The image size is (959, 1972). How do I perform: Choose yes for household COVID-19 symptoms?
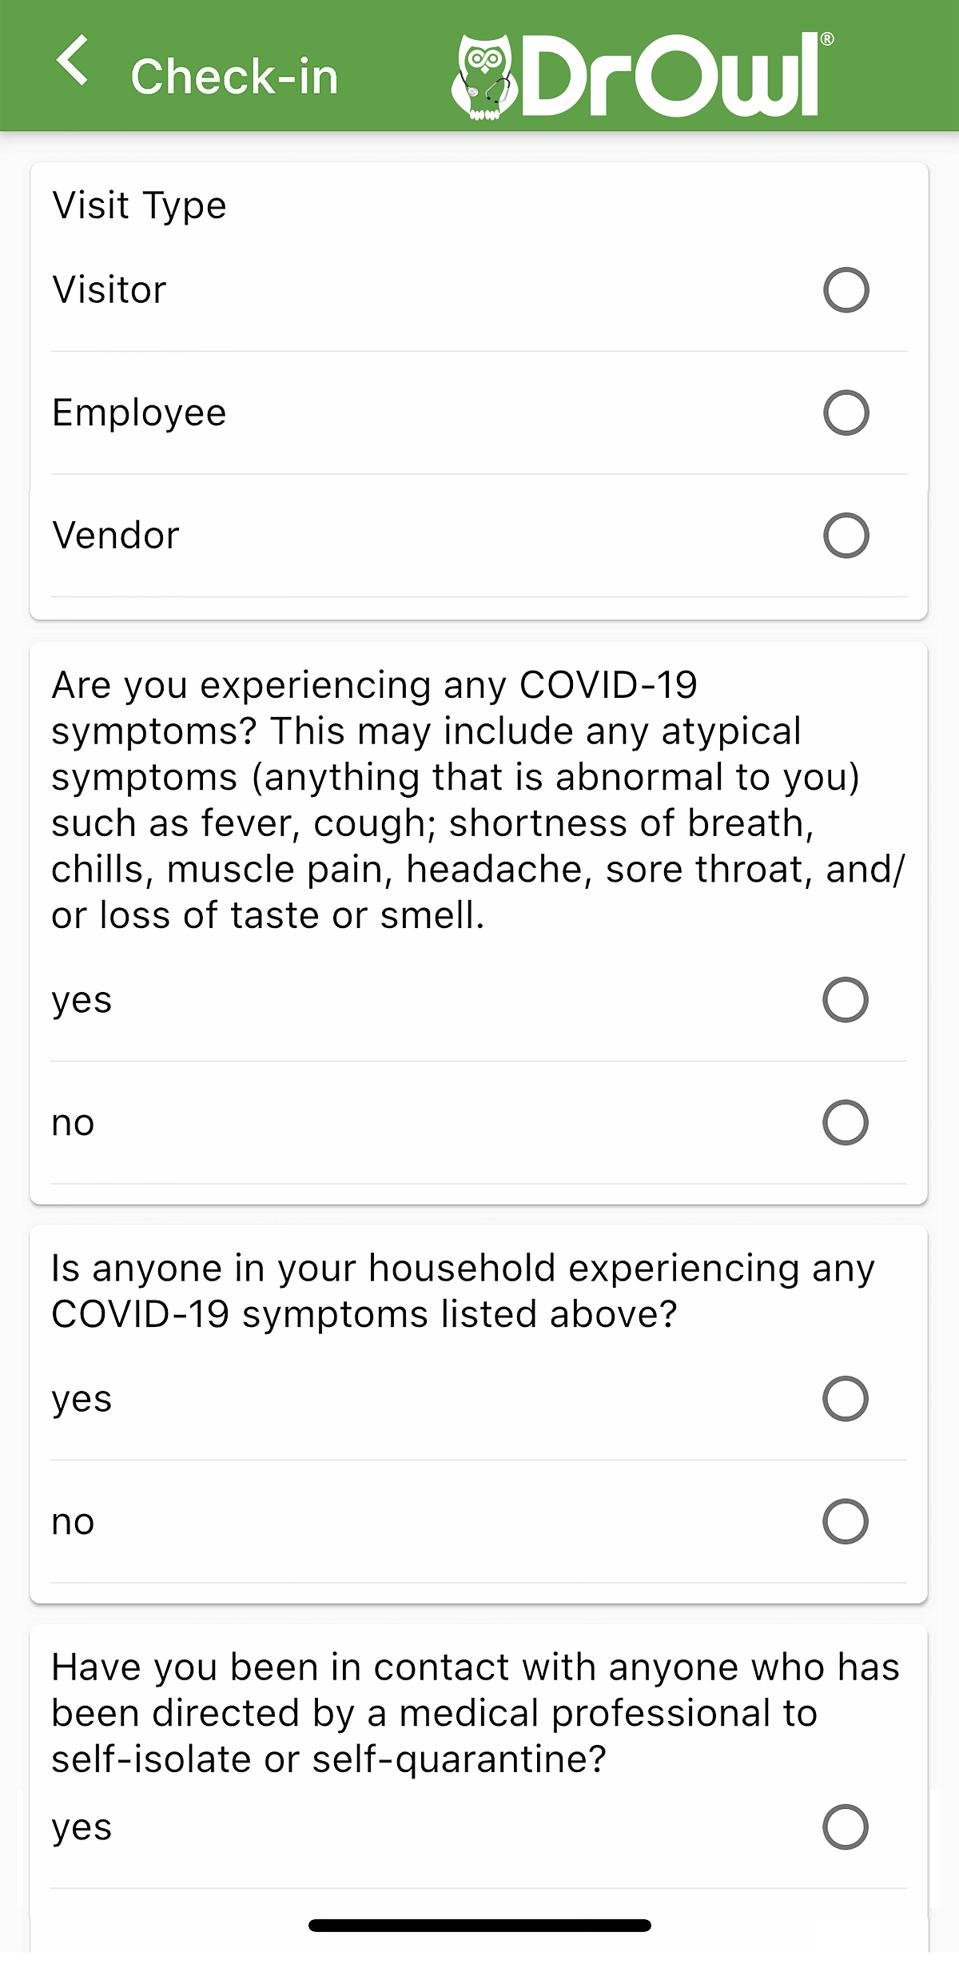tap(845, 1399)
